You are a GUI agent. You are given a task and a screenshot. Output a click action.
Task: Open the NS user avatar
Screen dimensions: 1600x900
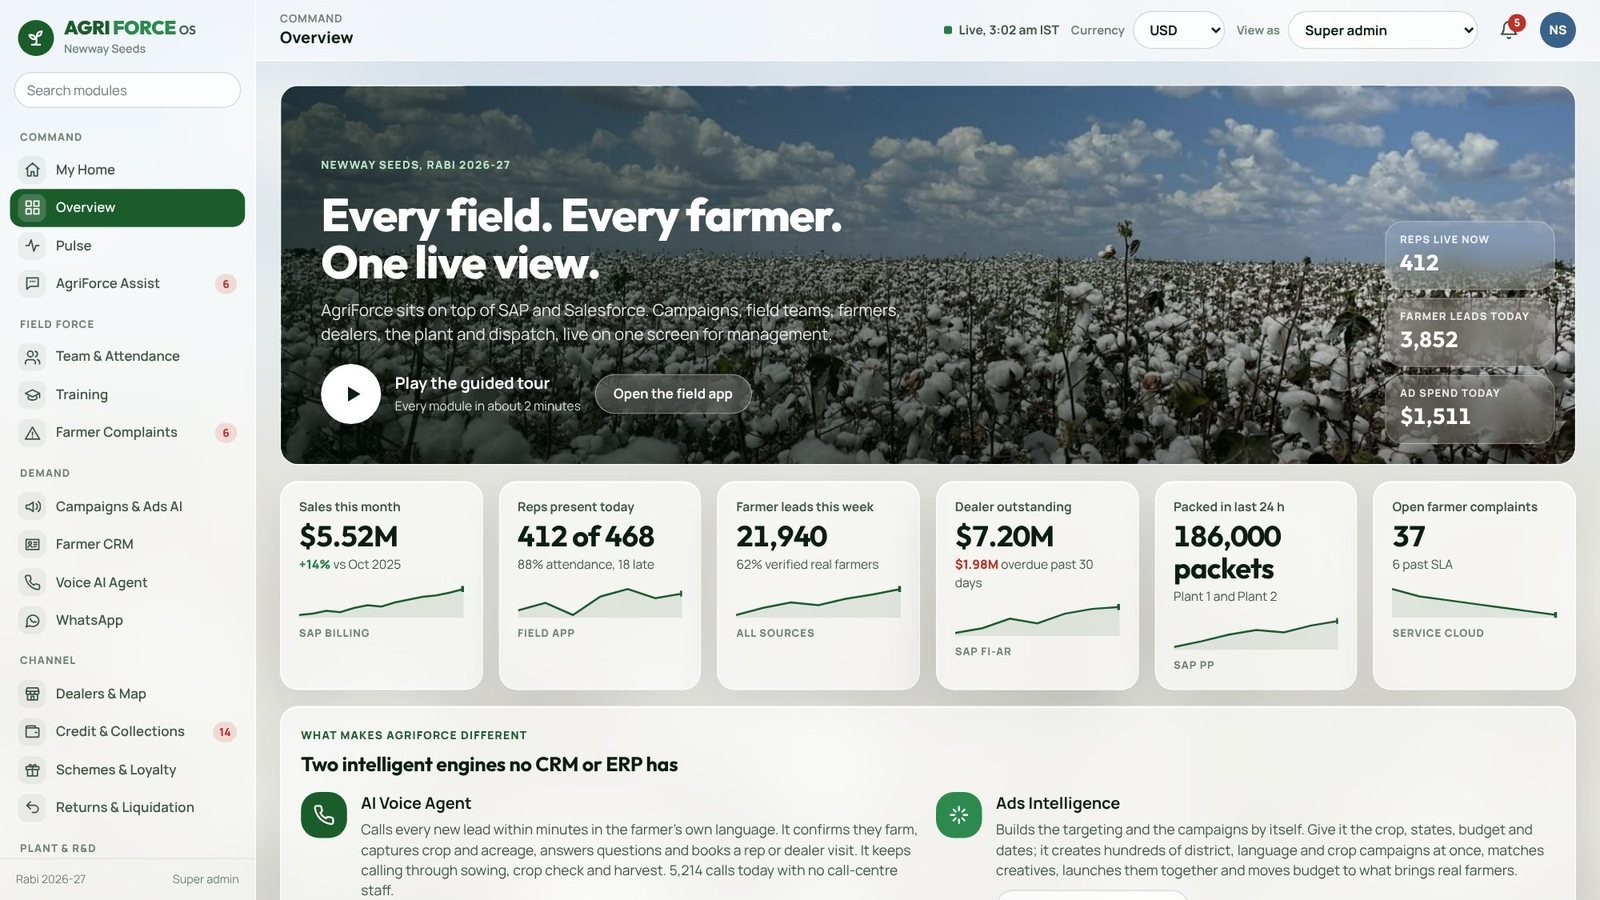[x=1557, y=30]
